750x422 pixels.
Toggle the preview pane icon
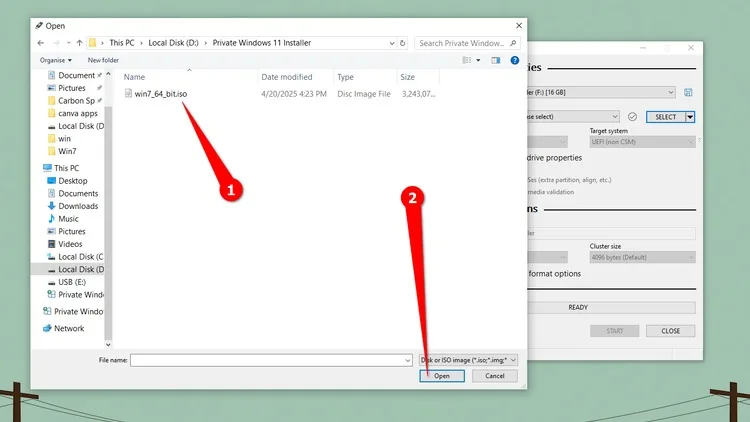(x=496, y=60)
